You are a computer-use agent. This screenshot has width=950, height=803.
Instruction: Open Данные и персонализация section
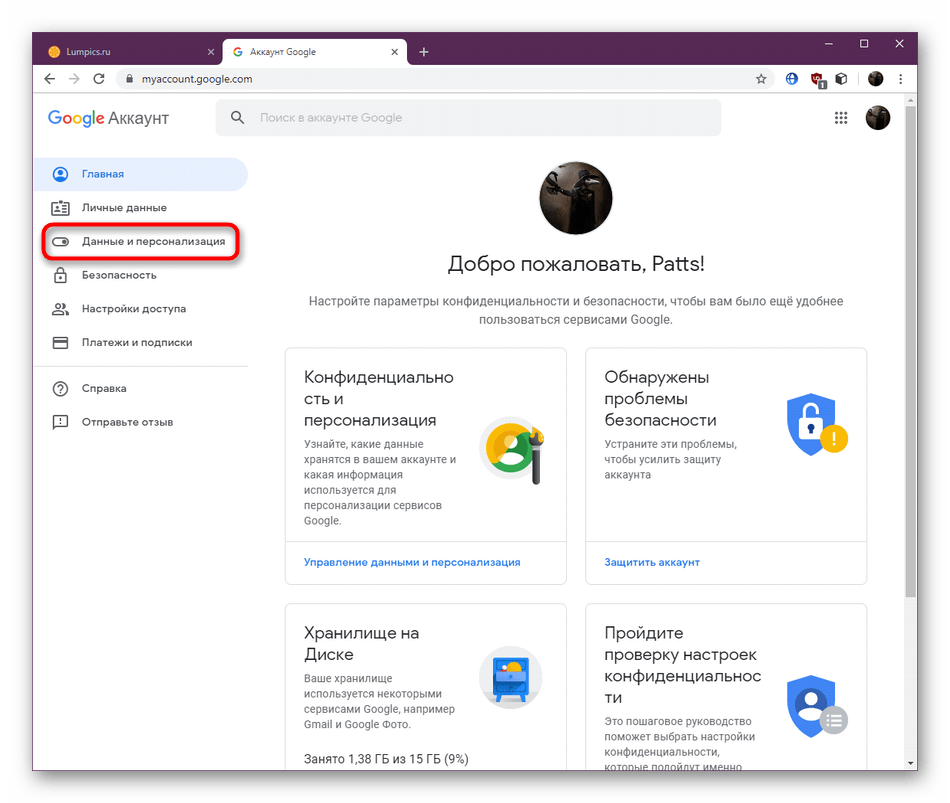[141, 242]
